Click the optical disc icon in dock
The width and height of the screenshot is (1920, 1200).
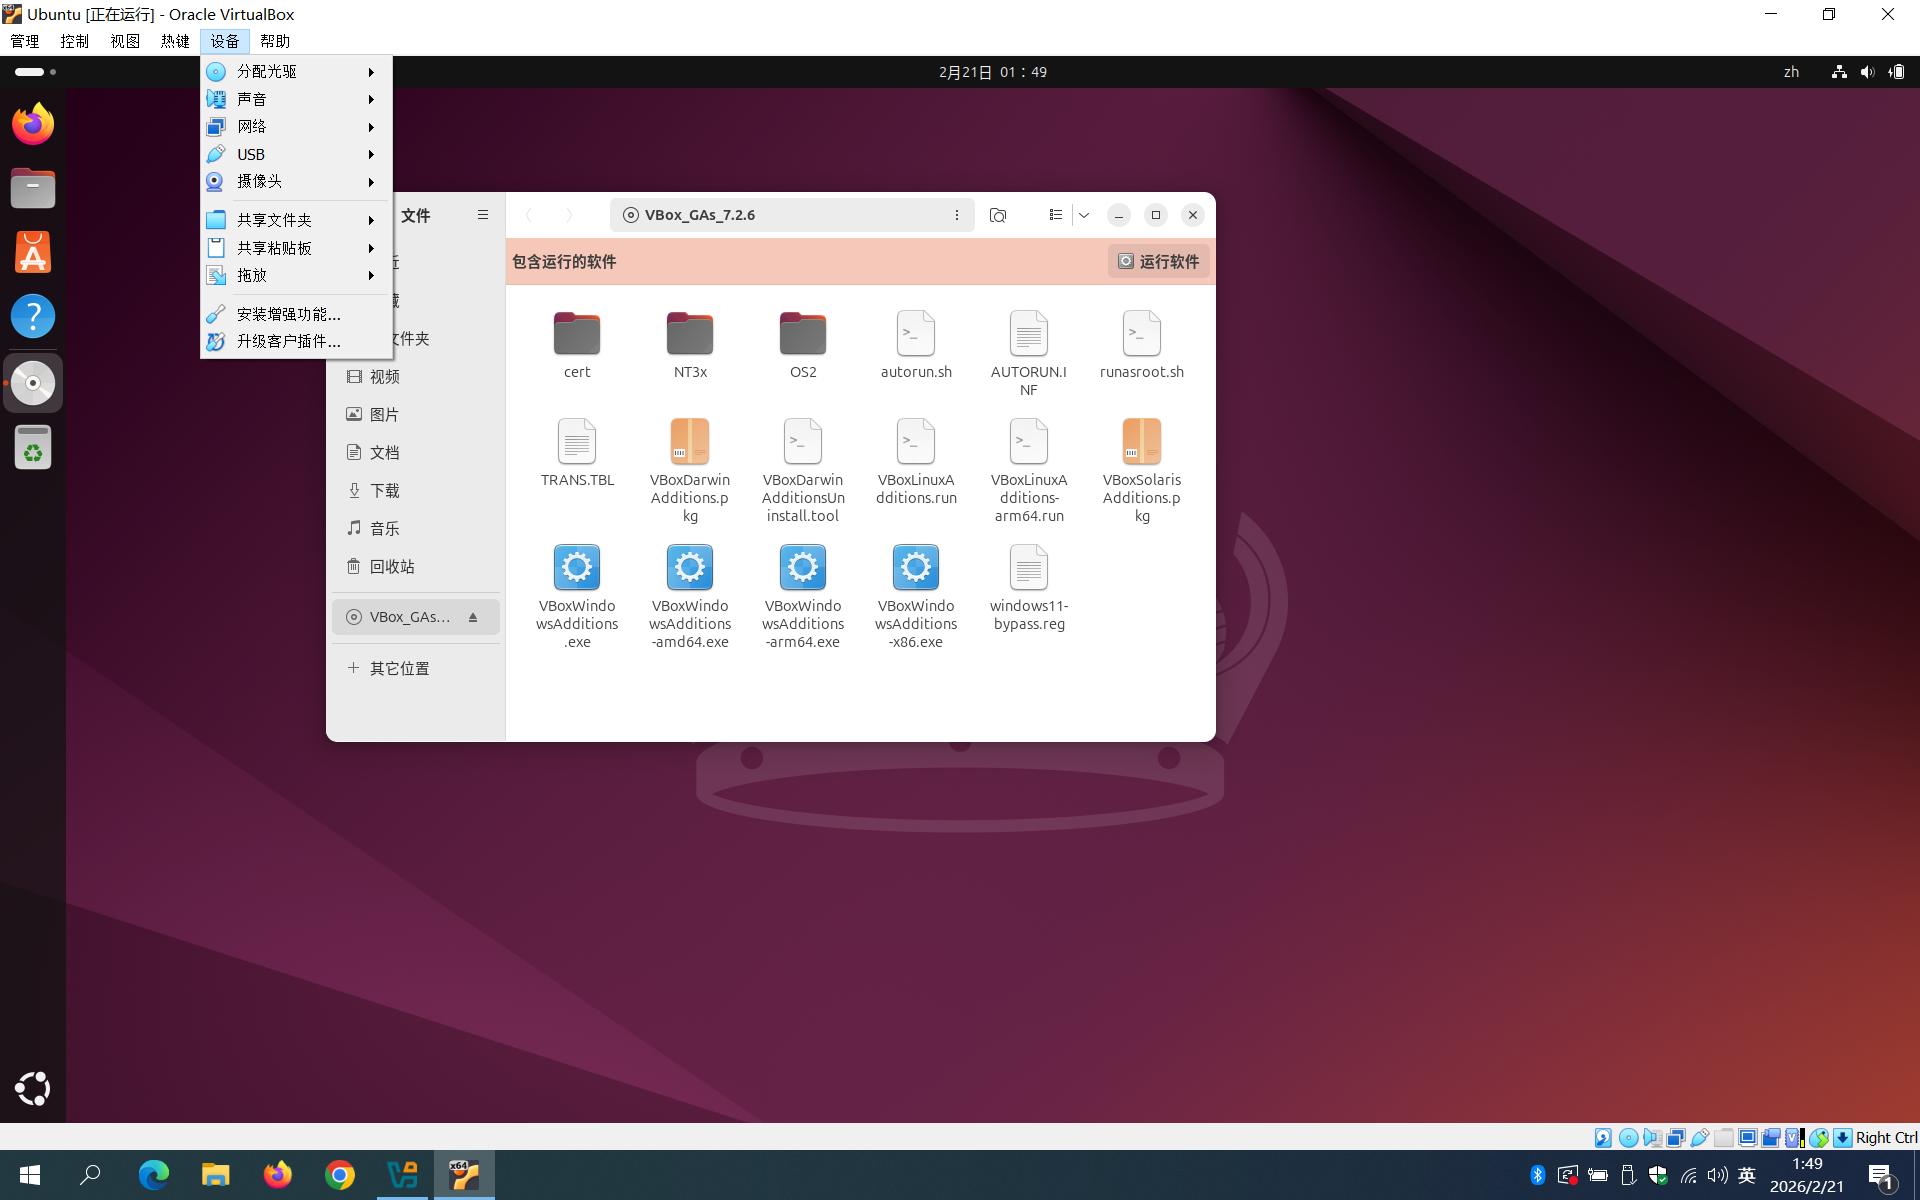[33, 383]
